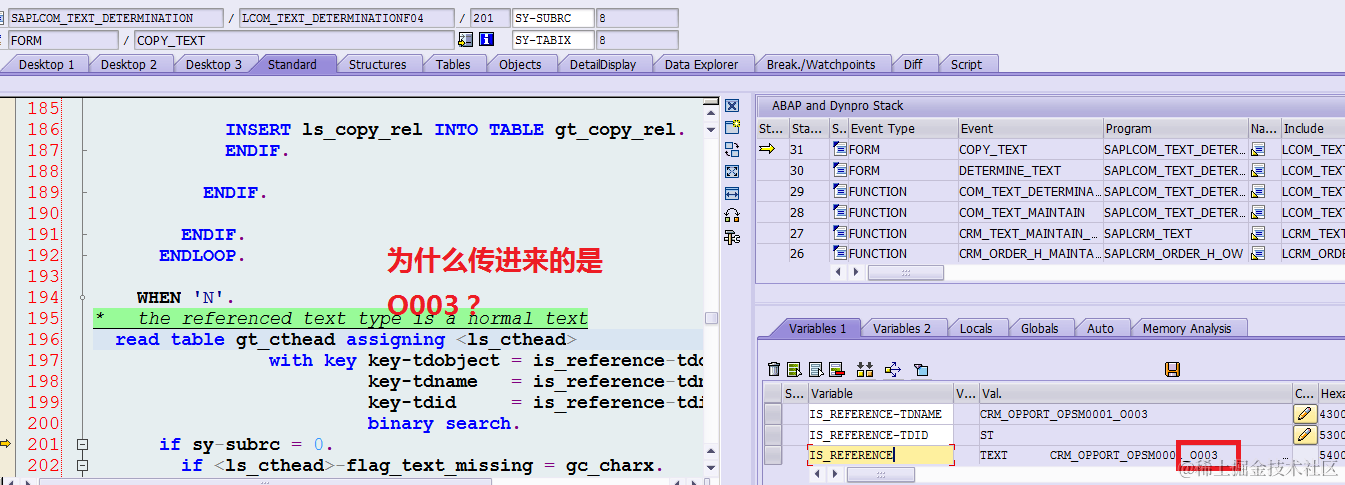Image resolution: width=1345 pixels, height=485 pixels.
Task: Click the icon left of info icon
Action: click(x=465, y=40)
